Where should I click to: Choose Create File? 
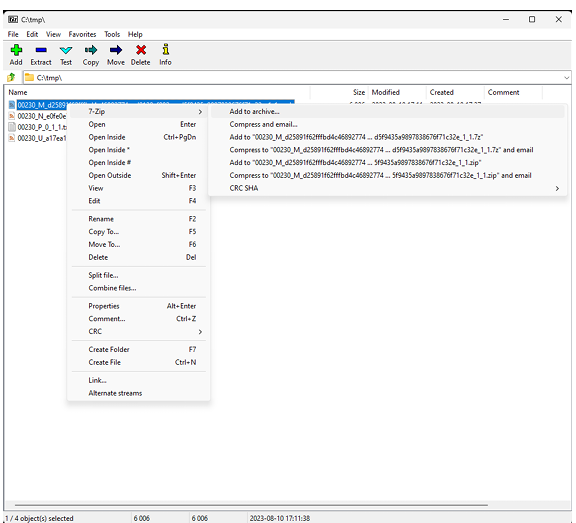(139, 363)
